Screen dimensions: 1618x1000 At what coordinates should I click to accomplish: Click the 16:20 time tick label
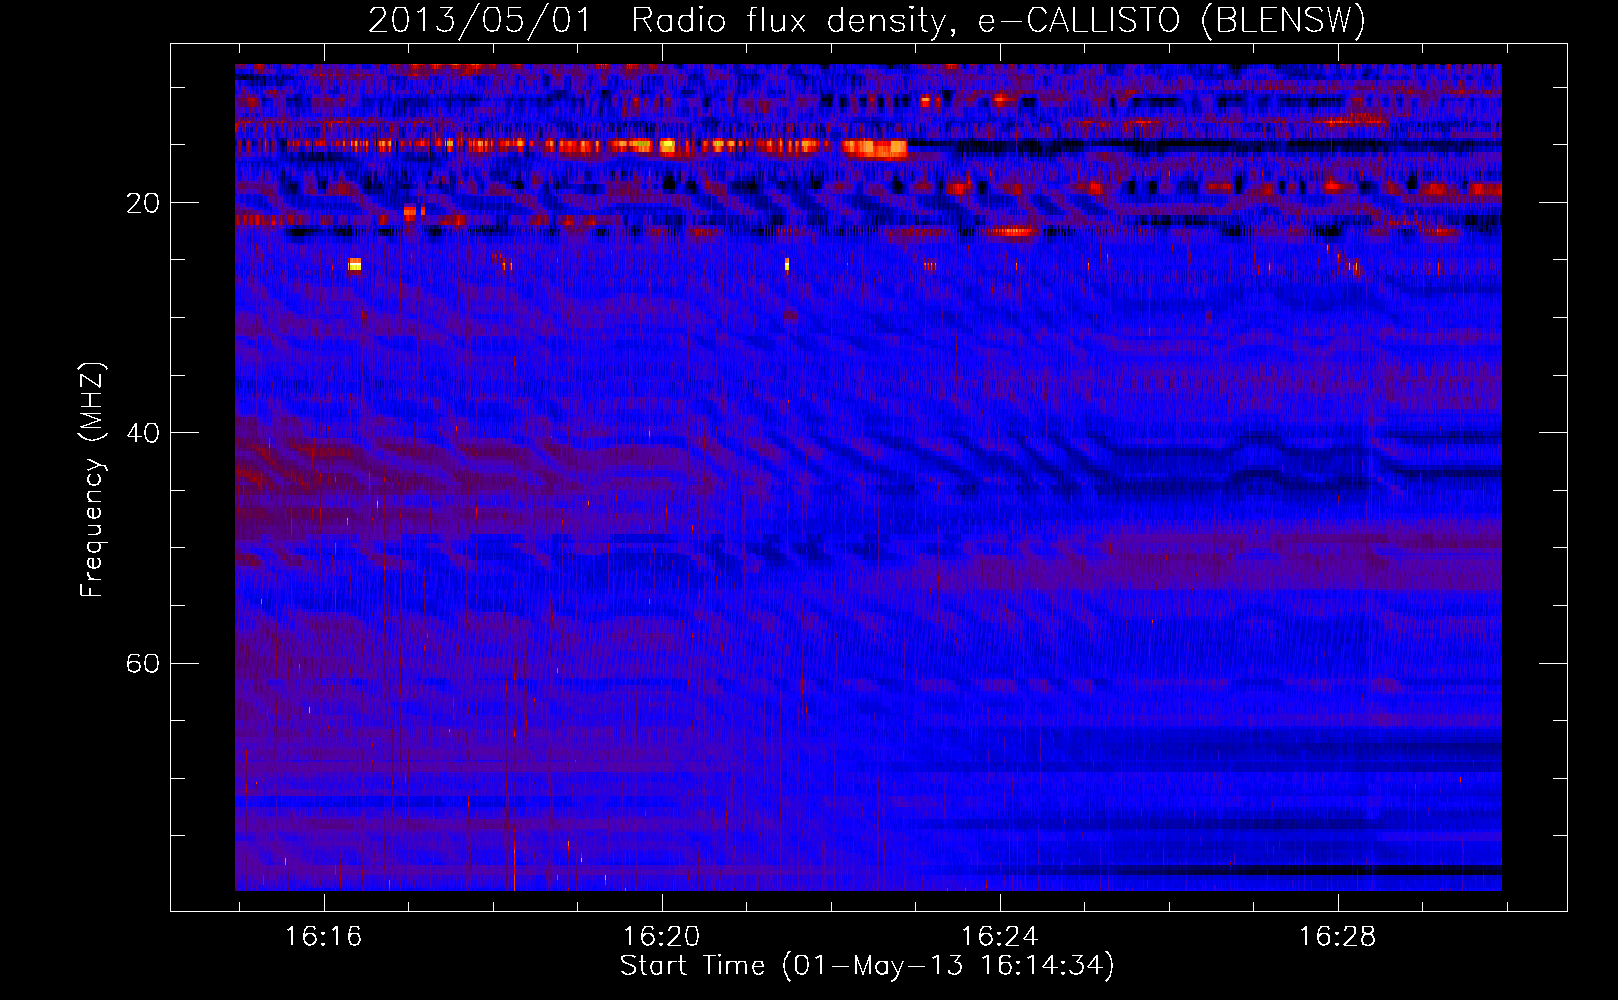pos(661,937)
